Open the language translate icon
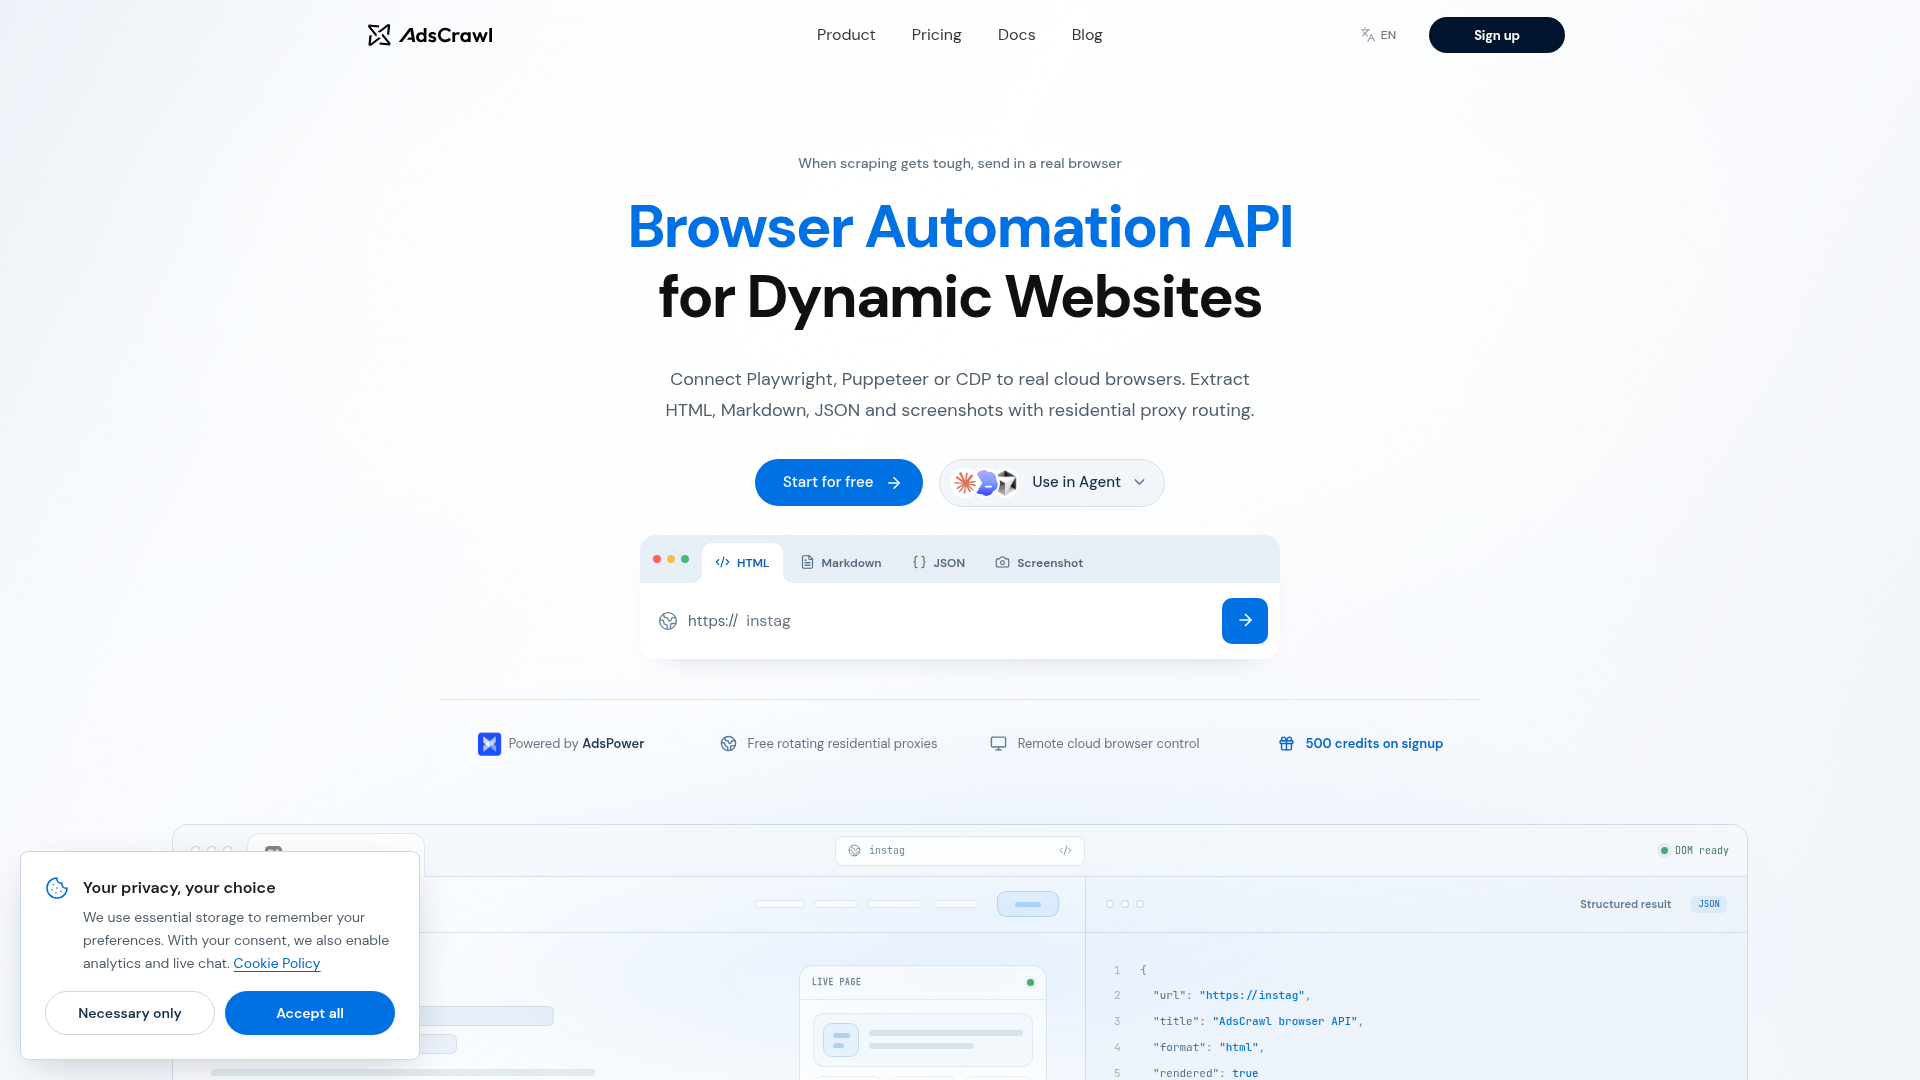The image size is (1920, 1080). pyautogui.click(x=1367, y=35)
